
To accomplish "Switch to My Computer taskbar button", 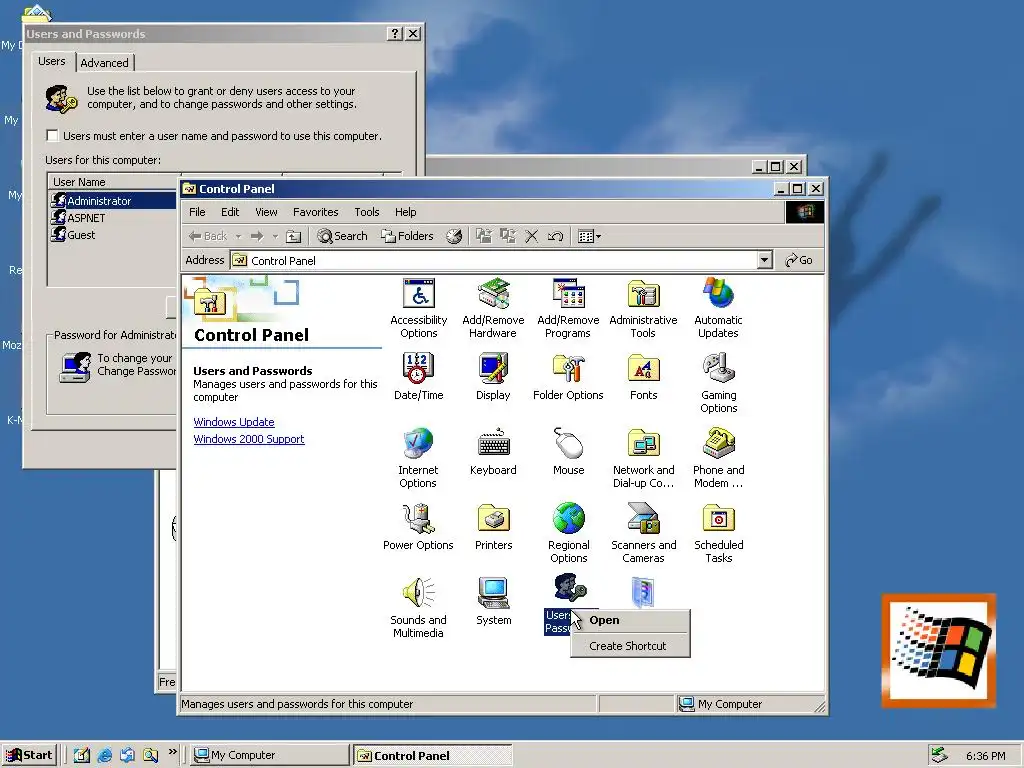I will [270, 755].
